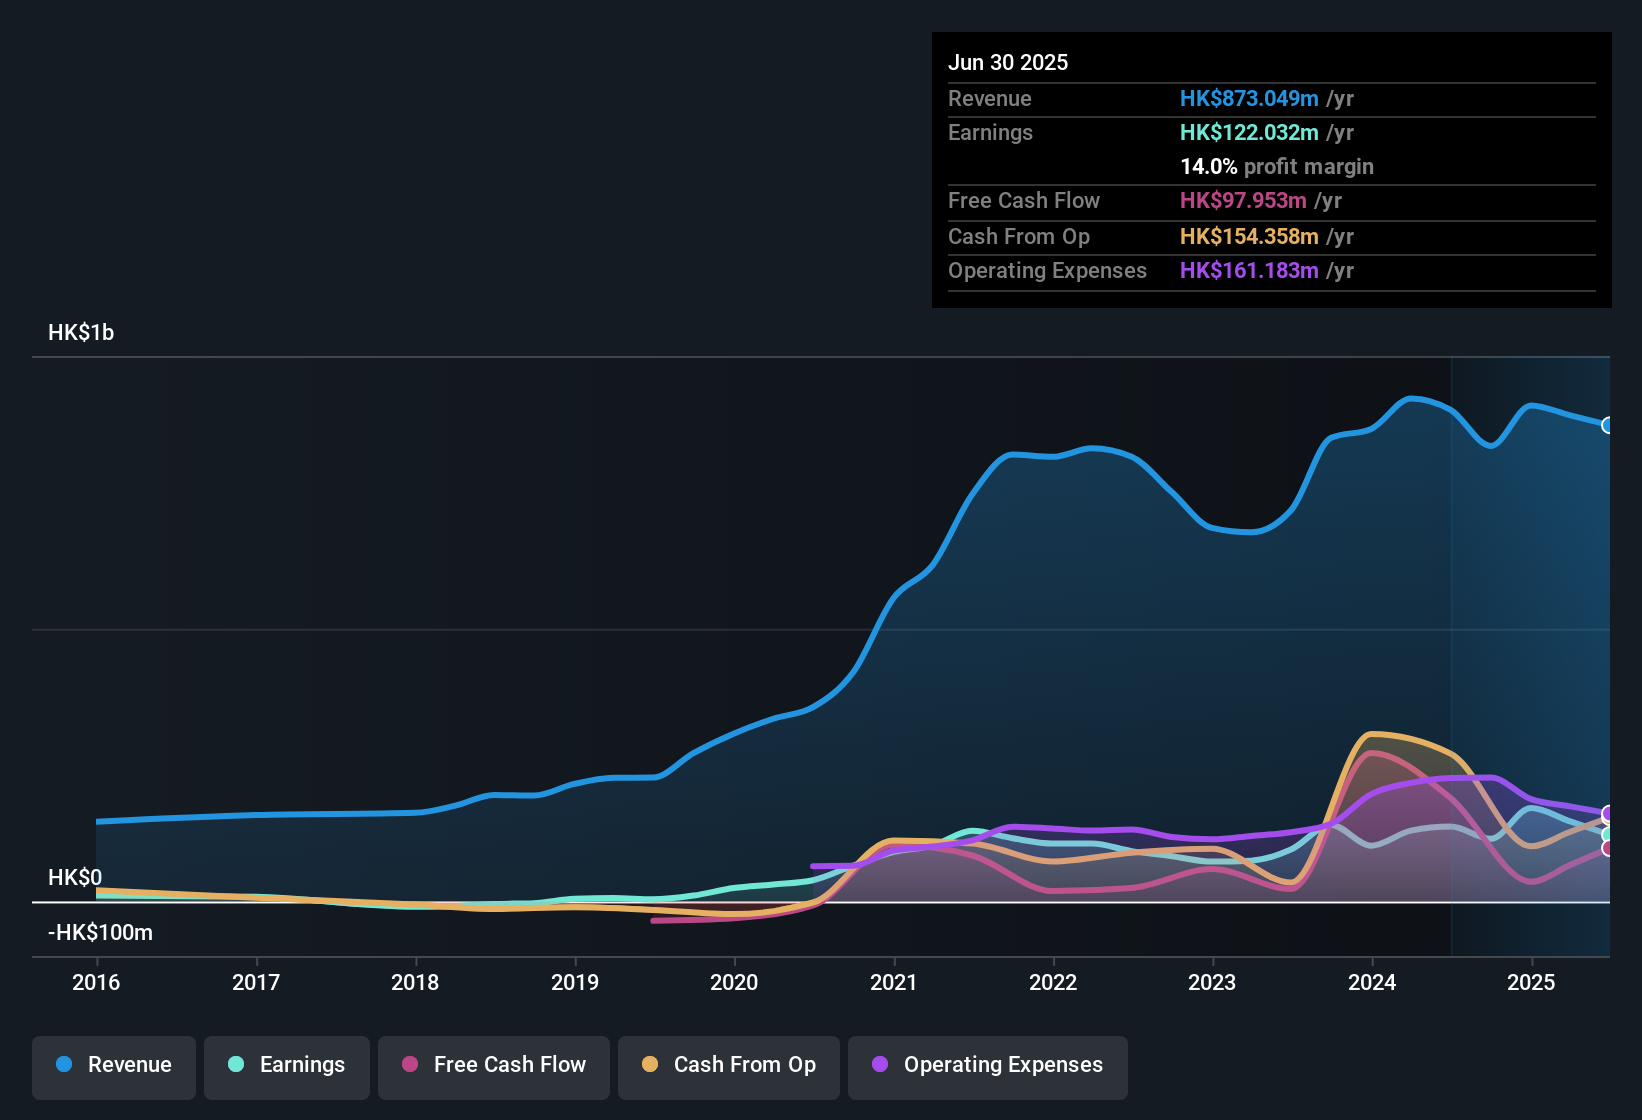
Task: Click the 14.0% profit margin row
Action: 1277,166
